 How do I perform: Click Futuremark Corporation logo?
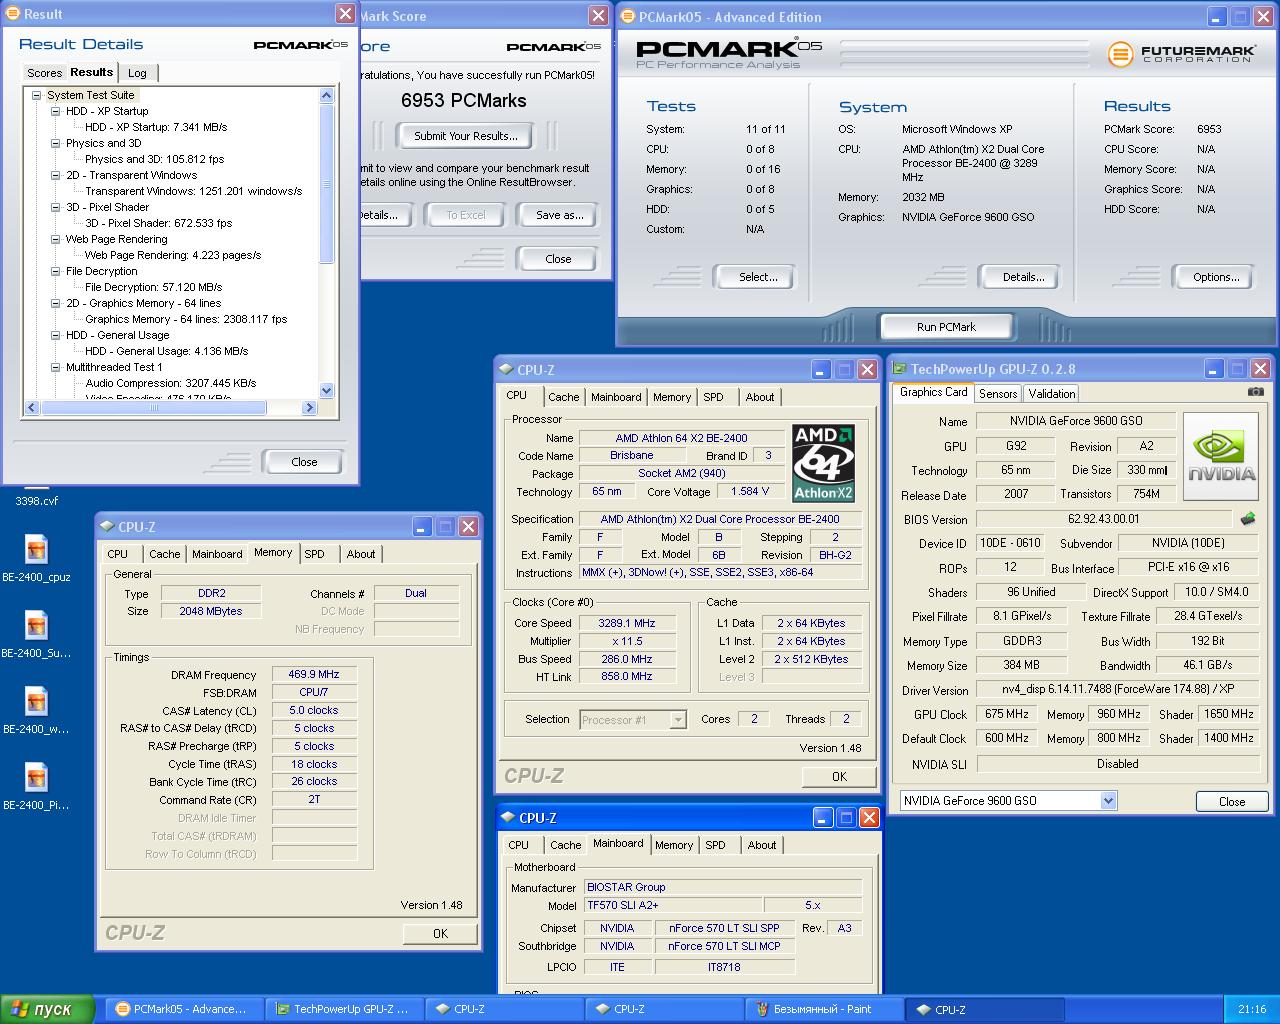tap(1180, 53)
